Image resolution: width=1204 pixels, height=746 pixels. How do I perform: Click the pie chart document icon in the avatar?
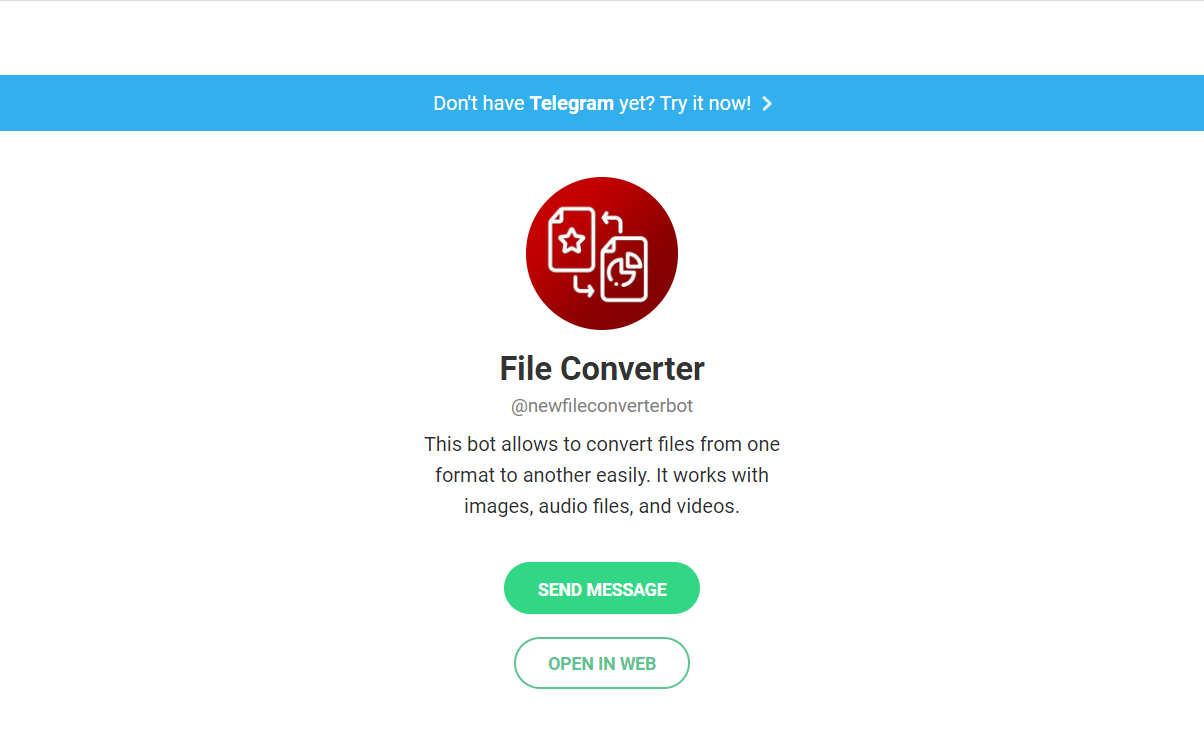[x=624, y=269]
